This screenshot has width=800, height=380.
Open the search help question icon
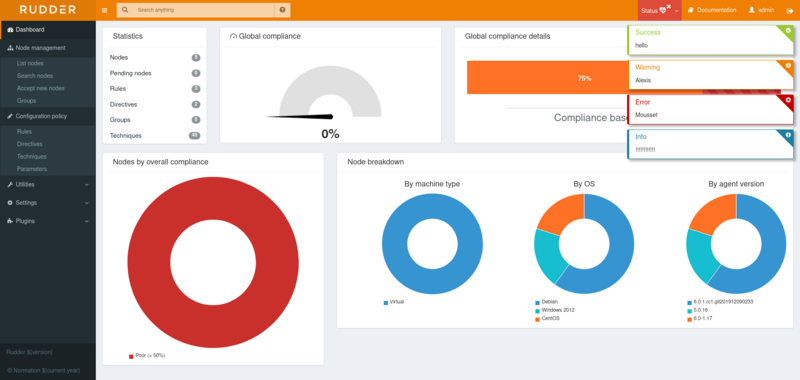pyautogui.click(x=282, y=10)
